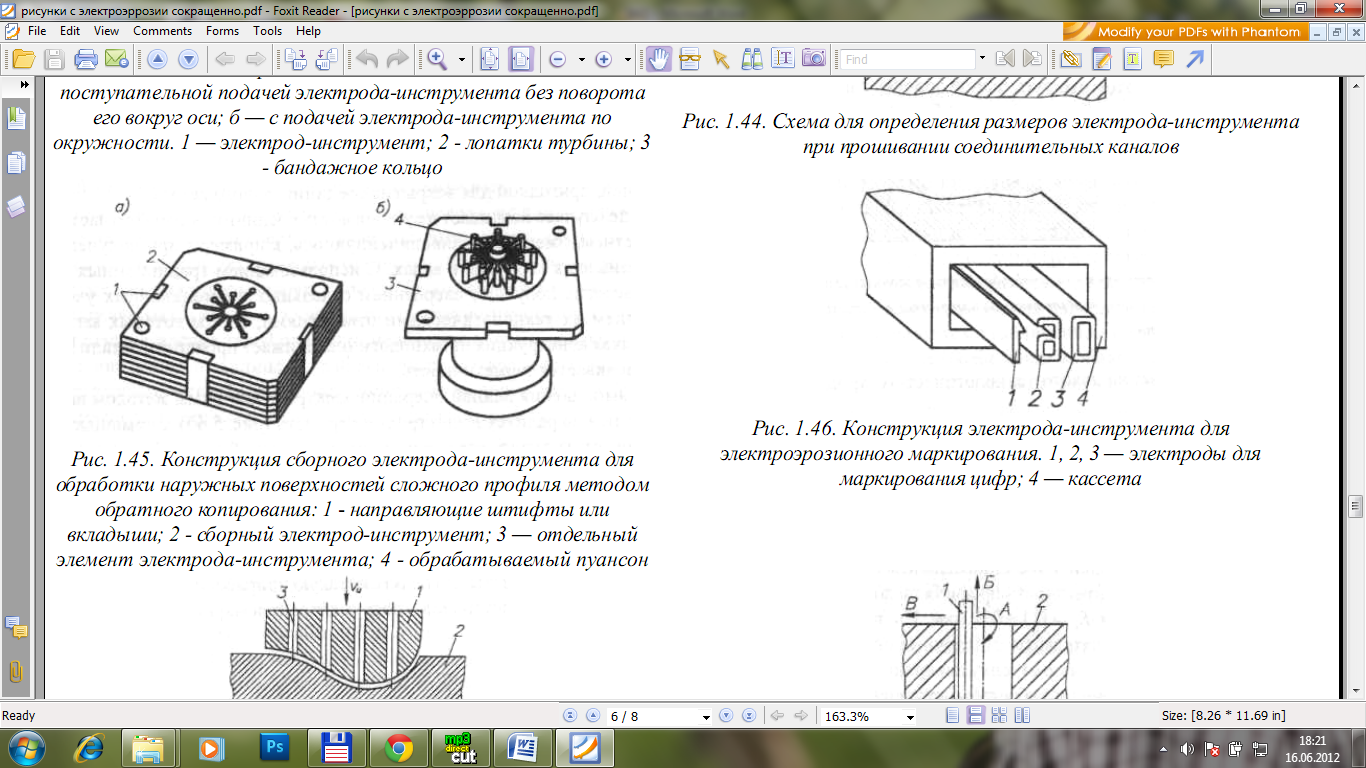1366x768 pixels.
Task: Click inside the Find search box
Action: click(x=907, y=59)
